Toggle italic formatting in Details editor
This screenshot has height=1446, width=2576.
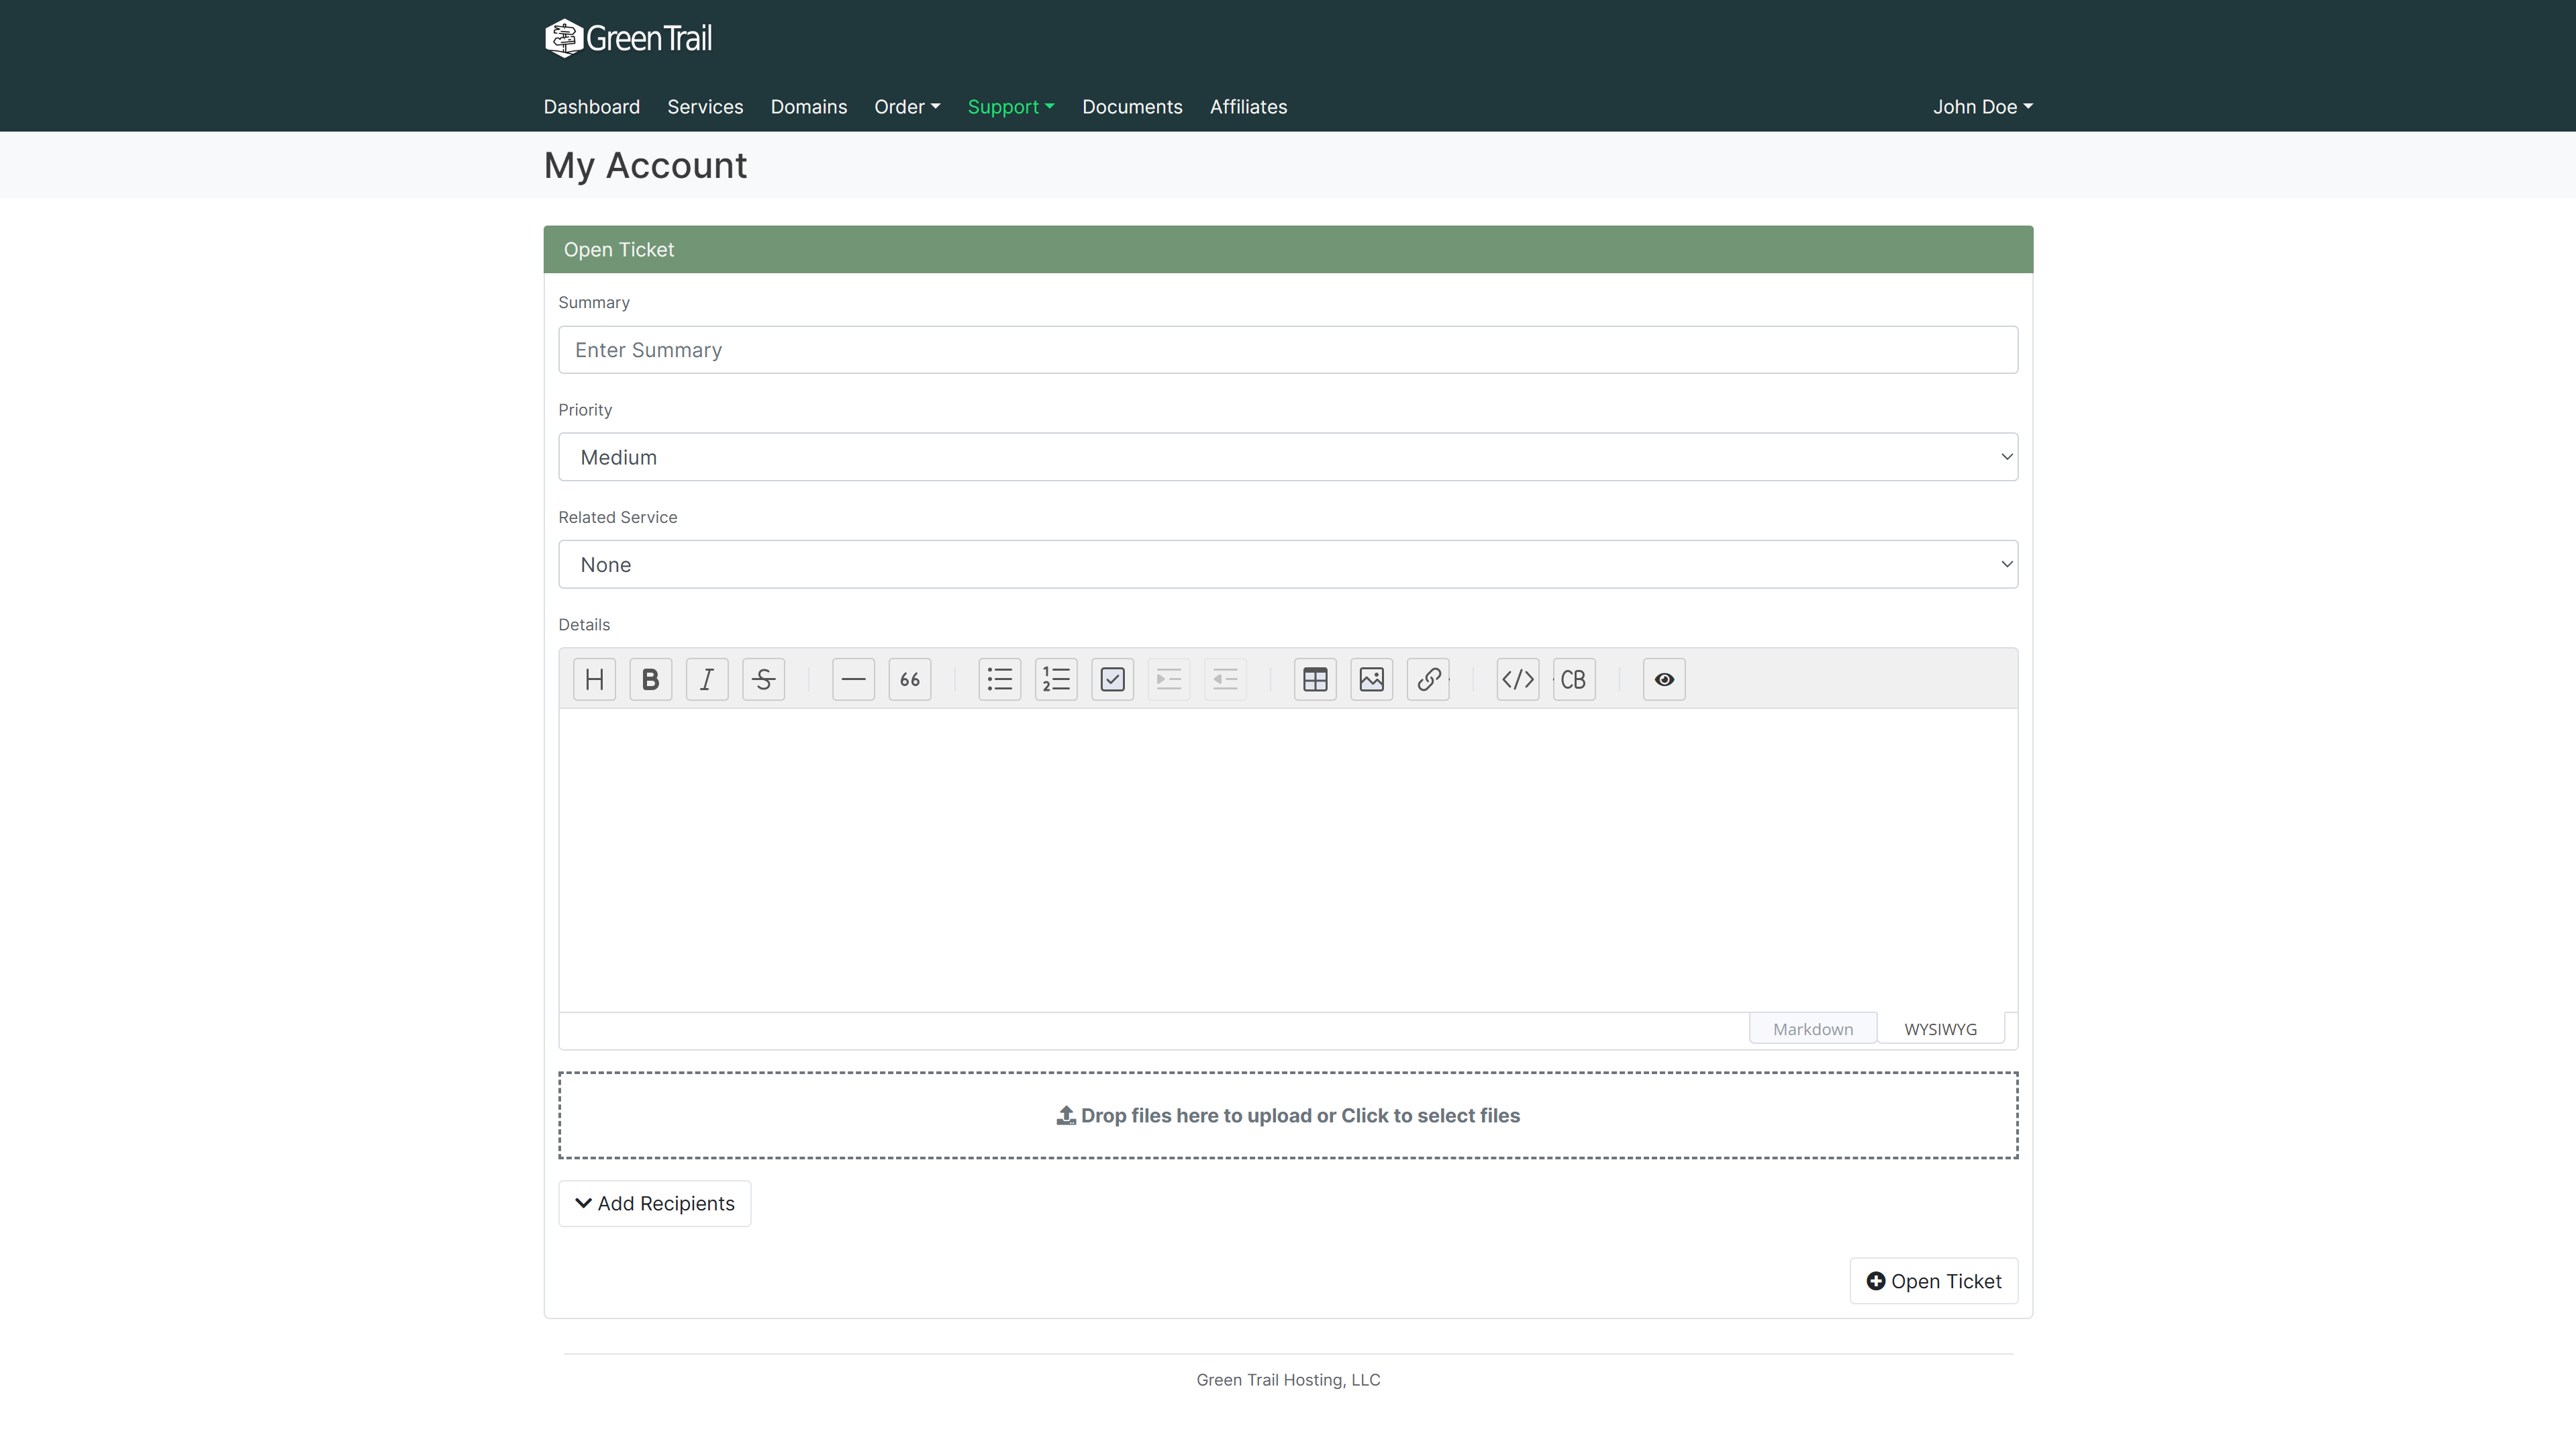707,680
